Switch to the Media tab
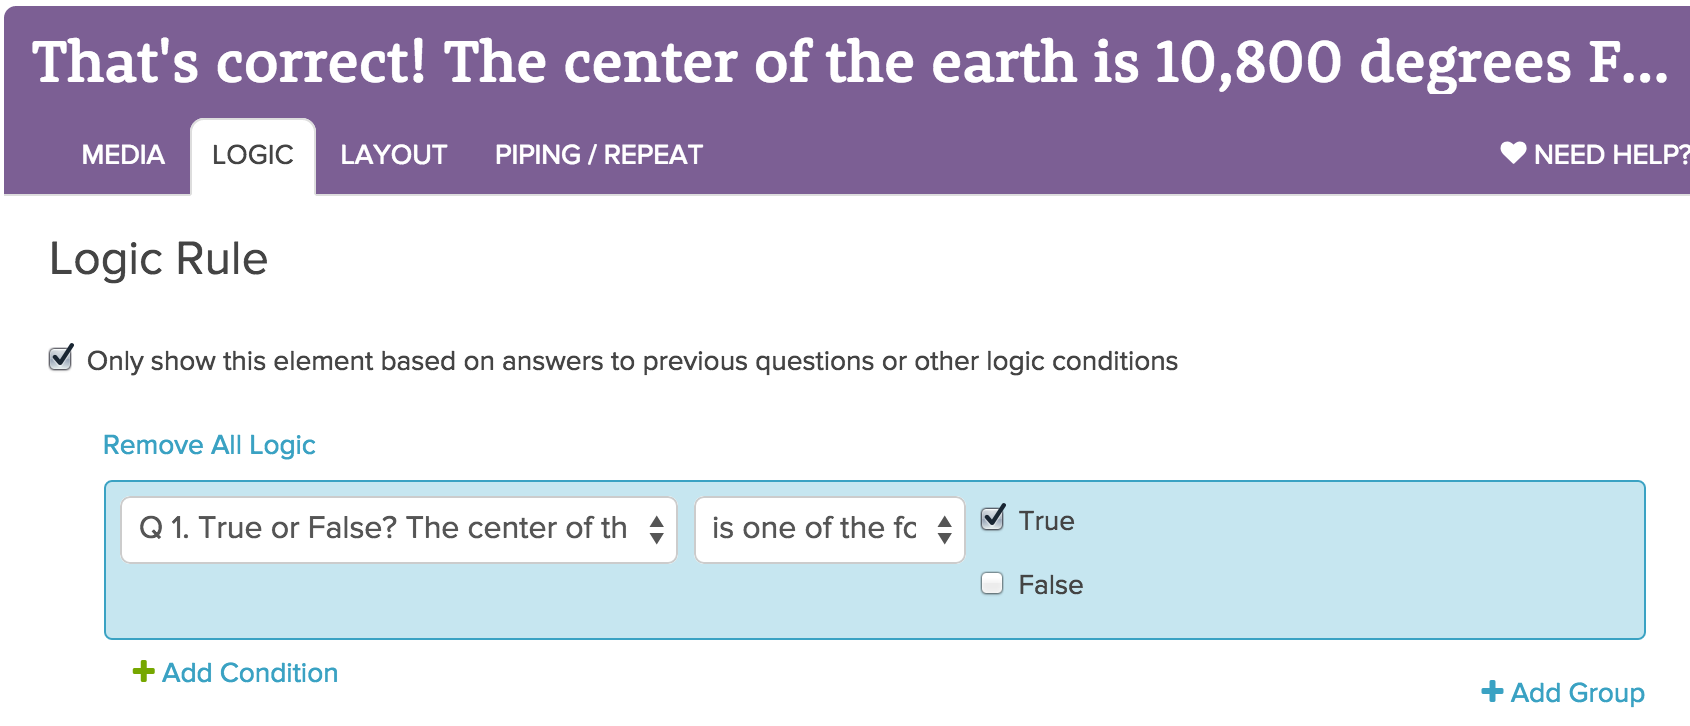Image resolution: width=1690 pixels, height=726 pixels. (123, 155)
